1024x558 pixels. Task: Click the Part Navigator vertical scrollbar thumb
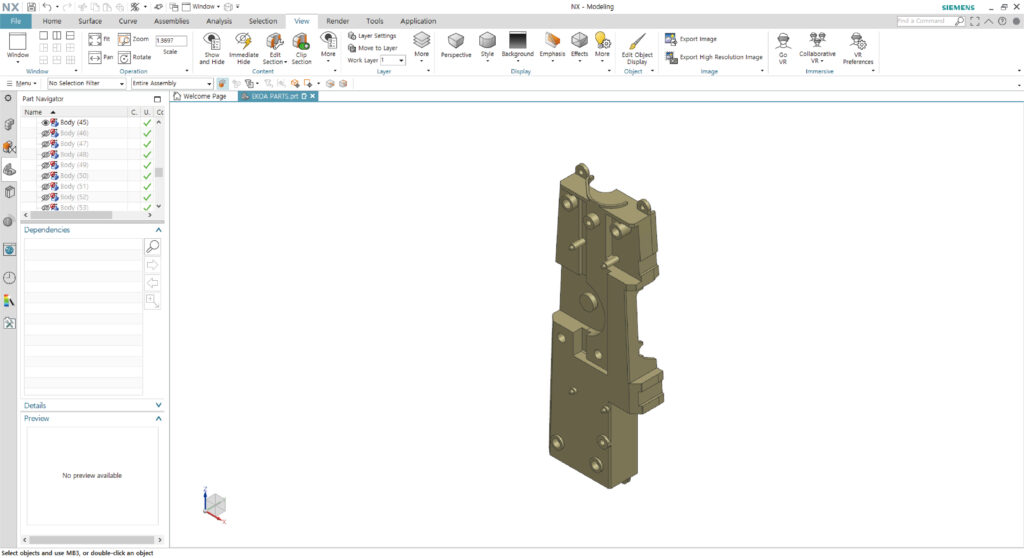click(x=159, y=173)
